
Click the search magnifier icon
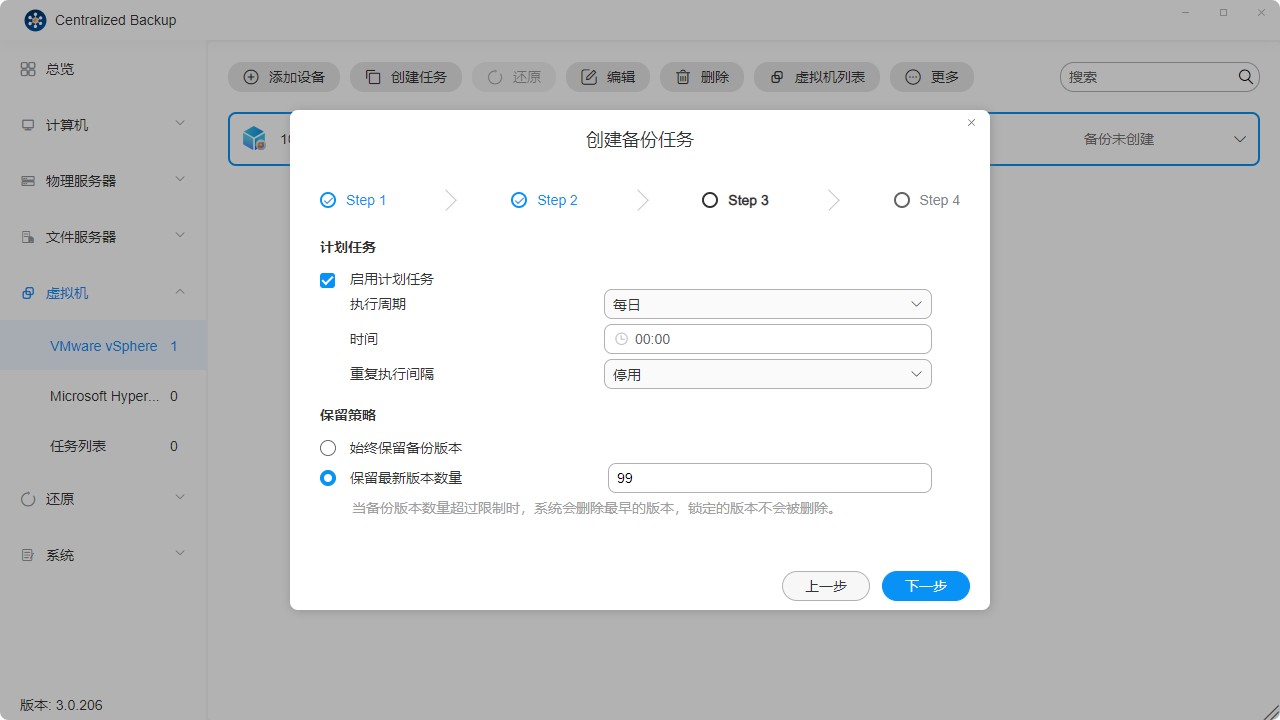tap(1245, 76)
